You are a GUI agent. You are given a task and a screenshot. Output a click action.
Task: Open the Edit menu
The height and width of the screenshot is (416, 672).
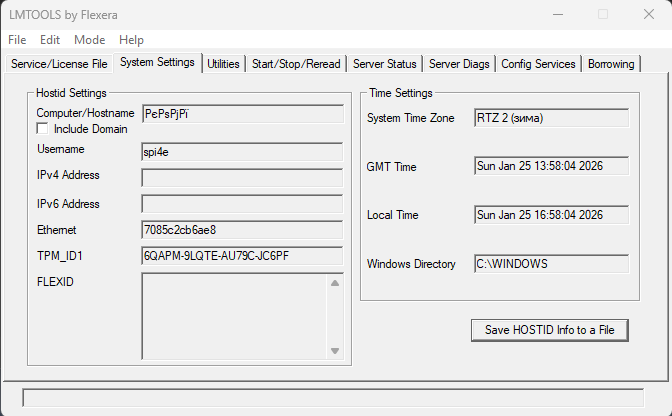50,40
